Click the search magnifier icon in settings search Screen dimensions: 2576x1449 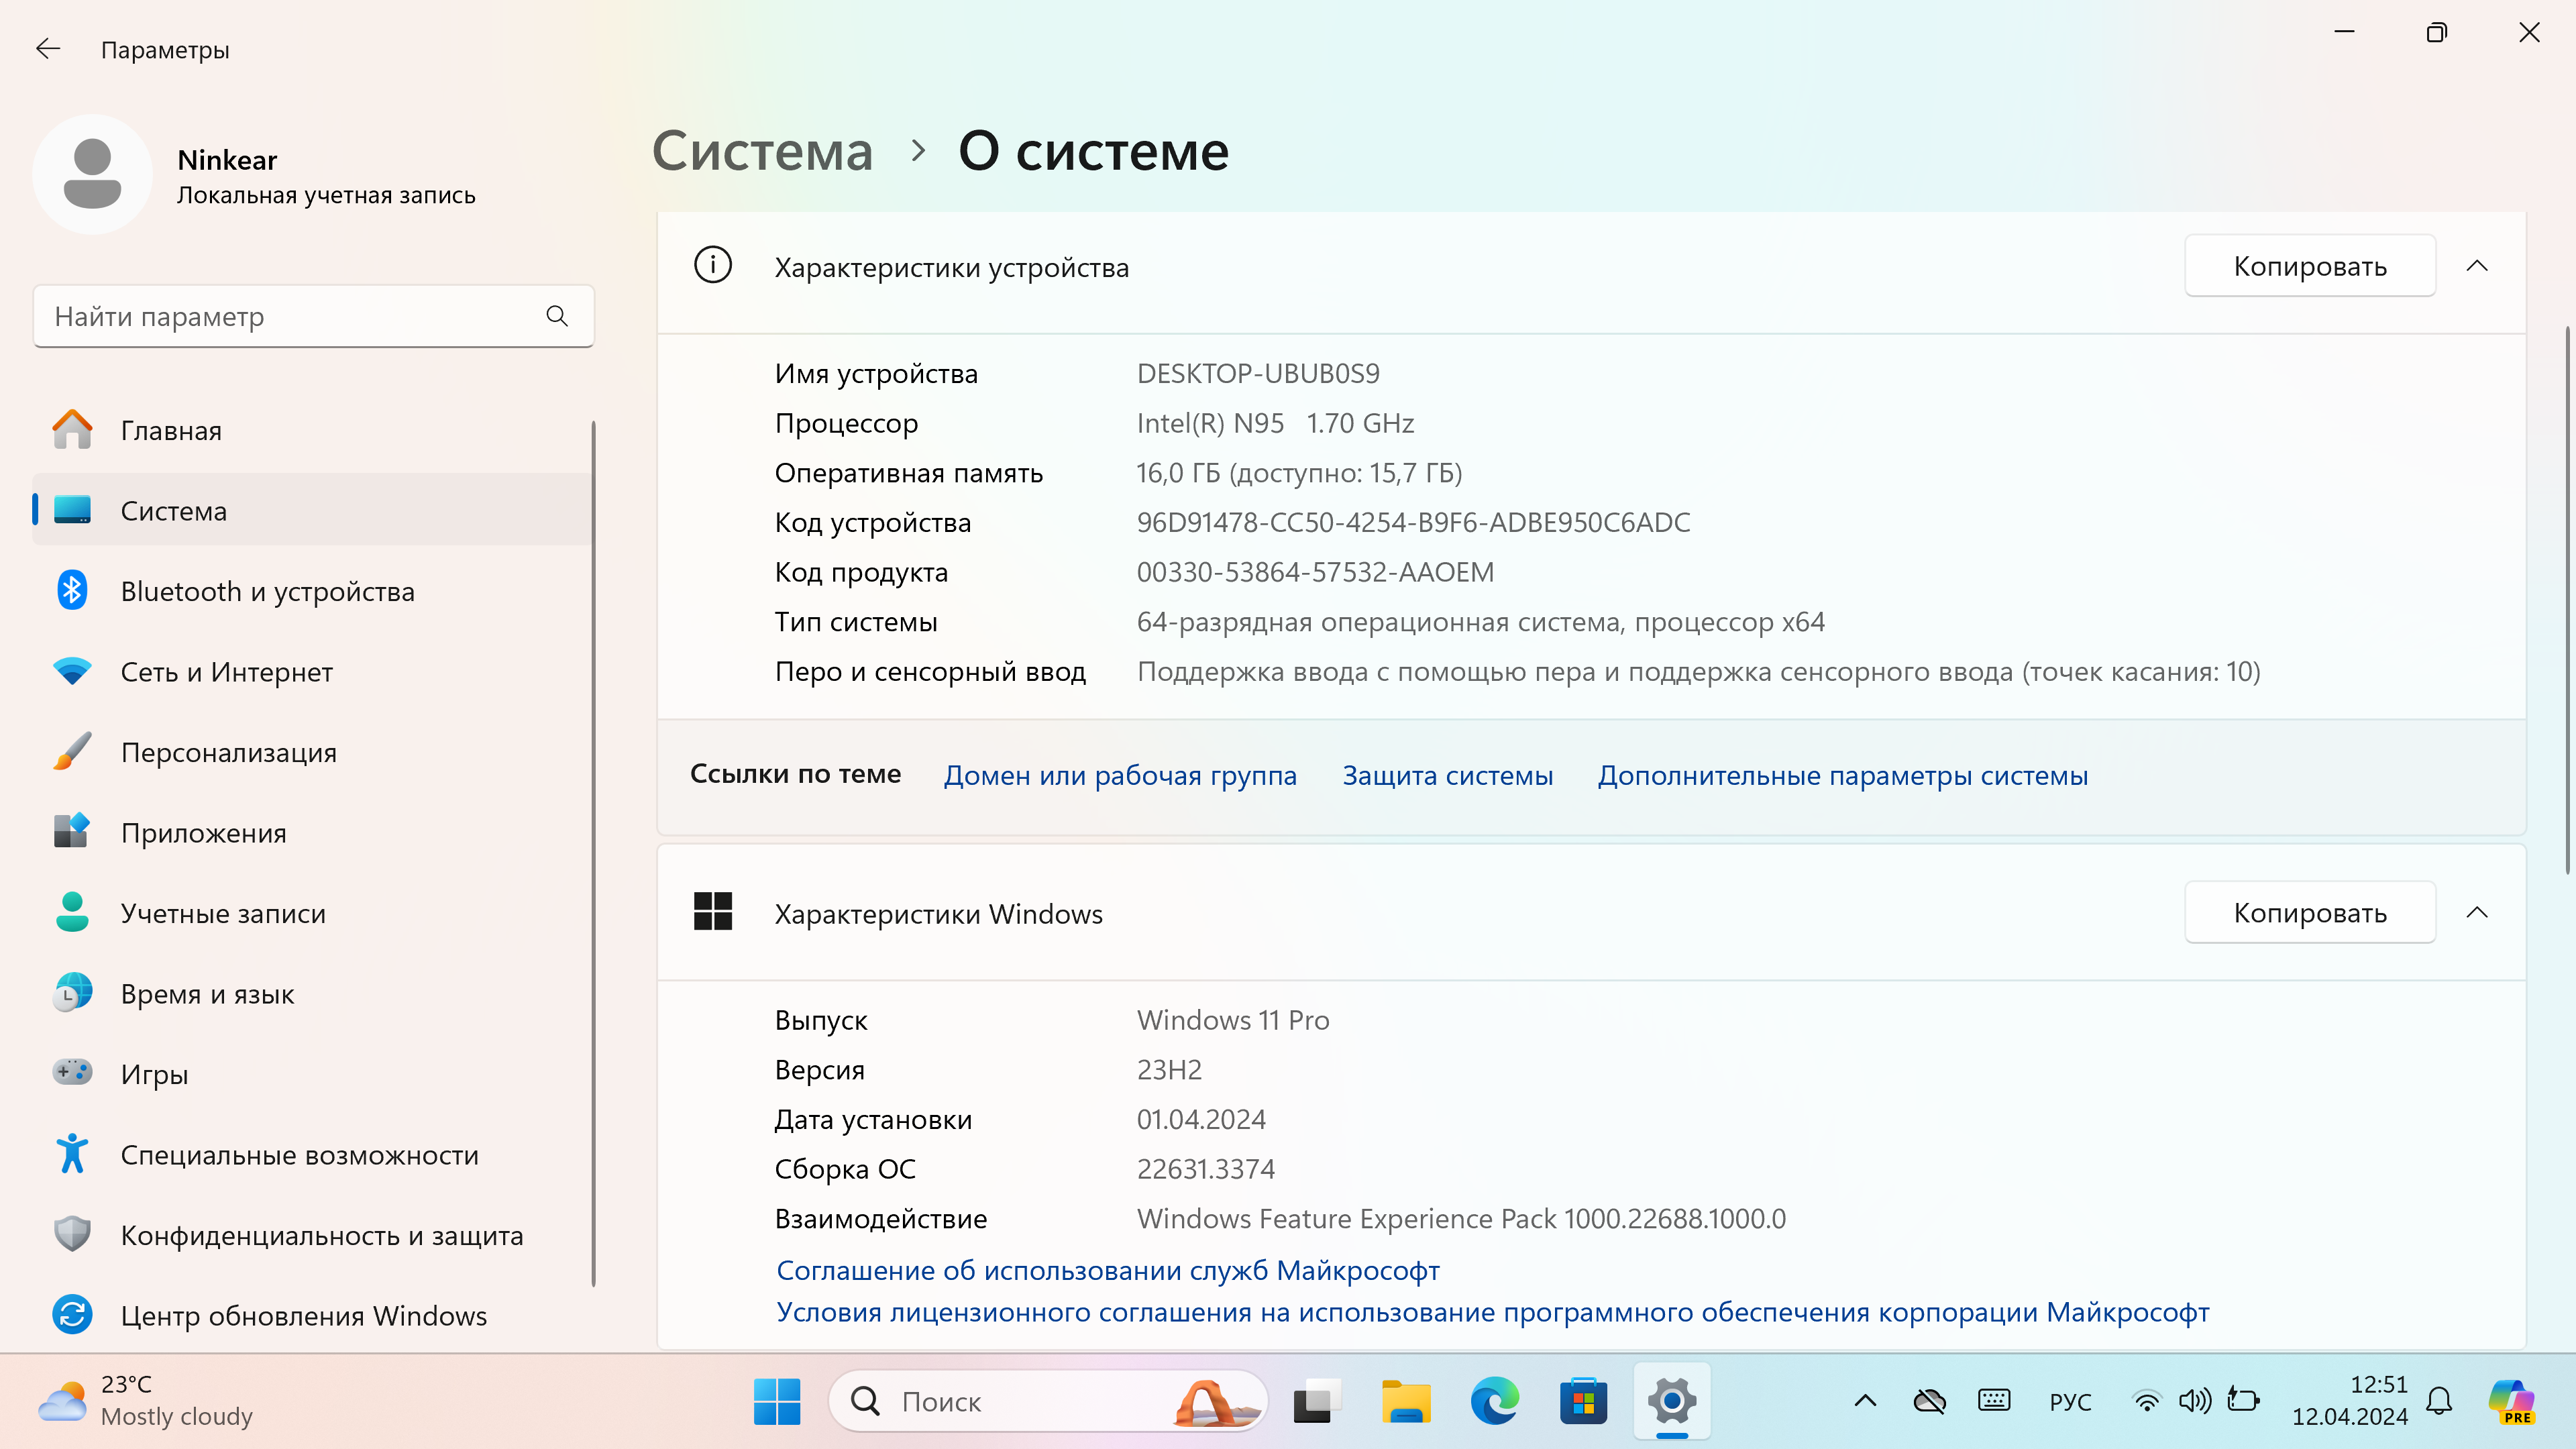point(557,317)
